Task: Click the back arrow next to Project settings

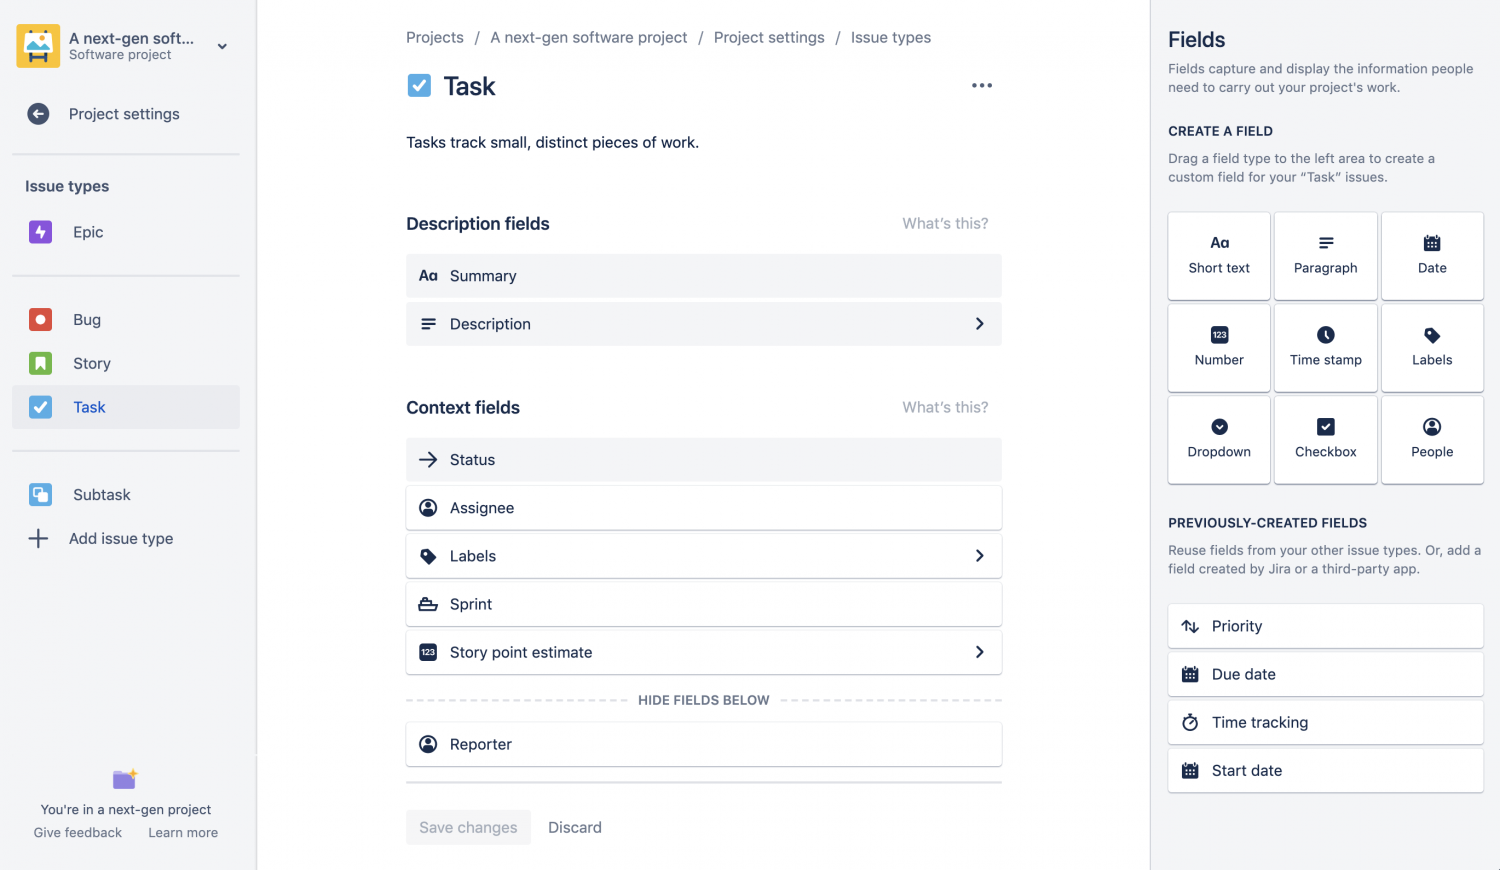Action: (x=38, y=114)
